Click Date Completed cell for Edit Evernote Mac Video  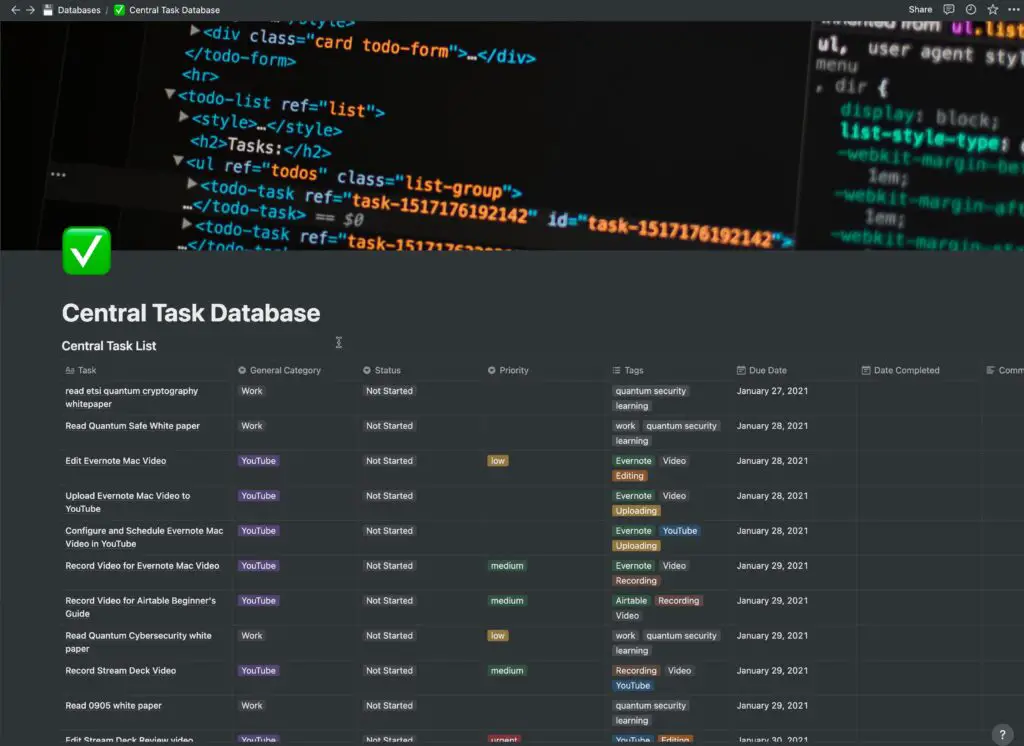920,468
